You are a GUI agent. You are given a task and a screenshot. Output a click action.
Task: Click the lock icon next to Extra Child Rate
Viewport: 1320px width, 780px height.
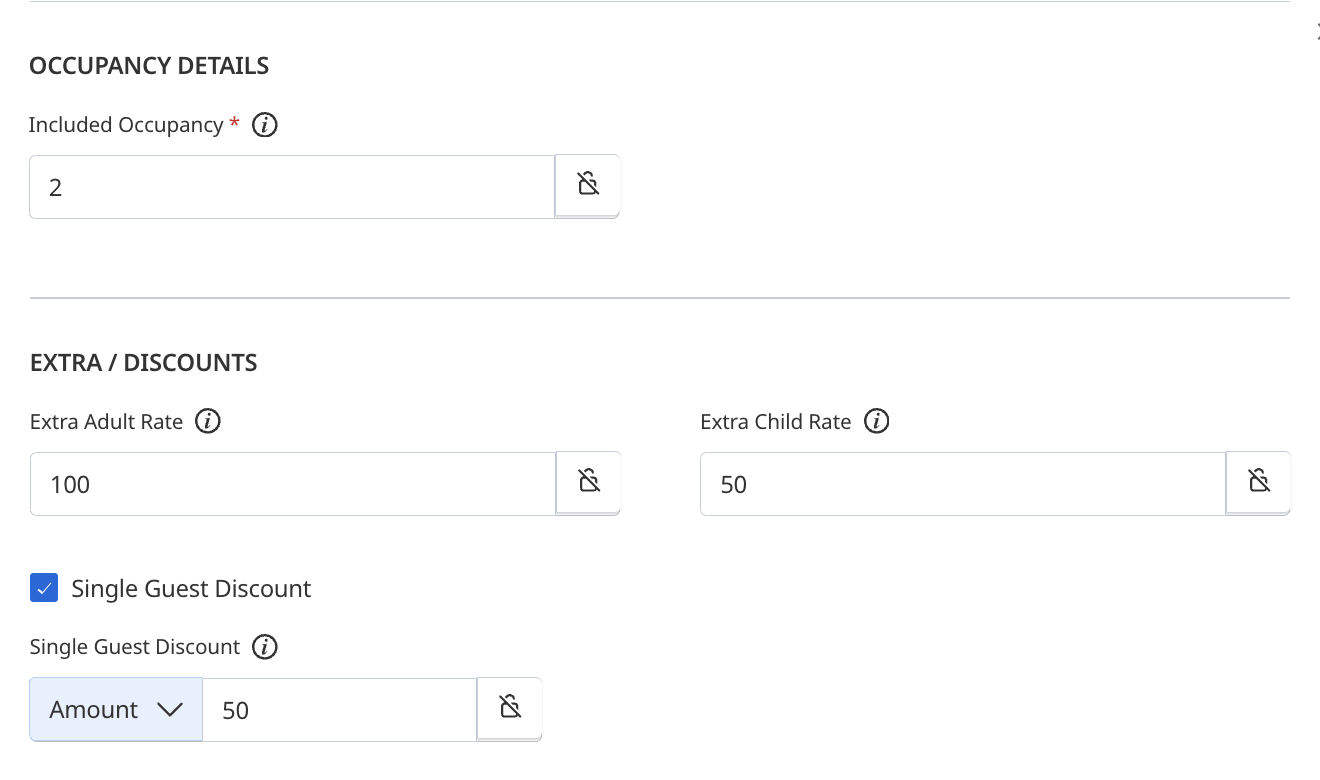1259,483
